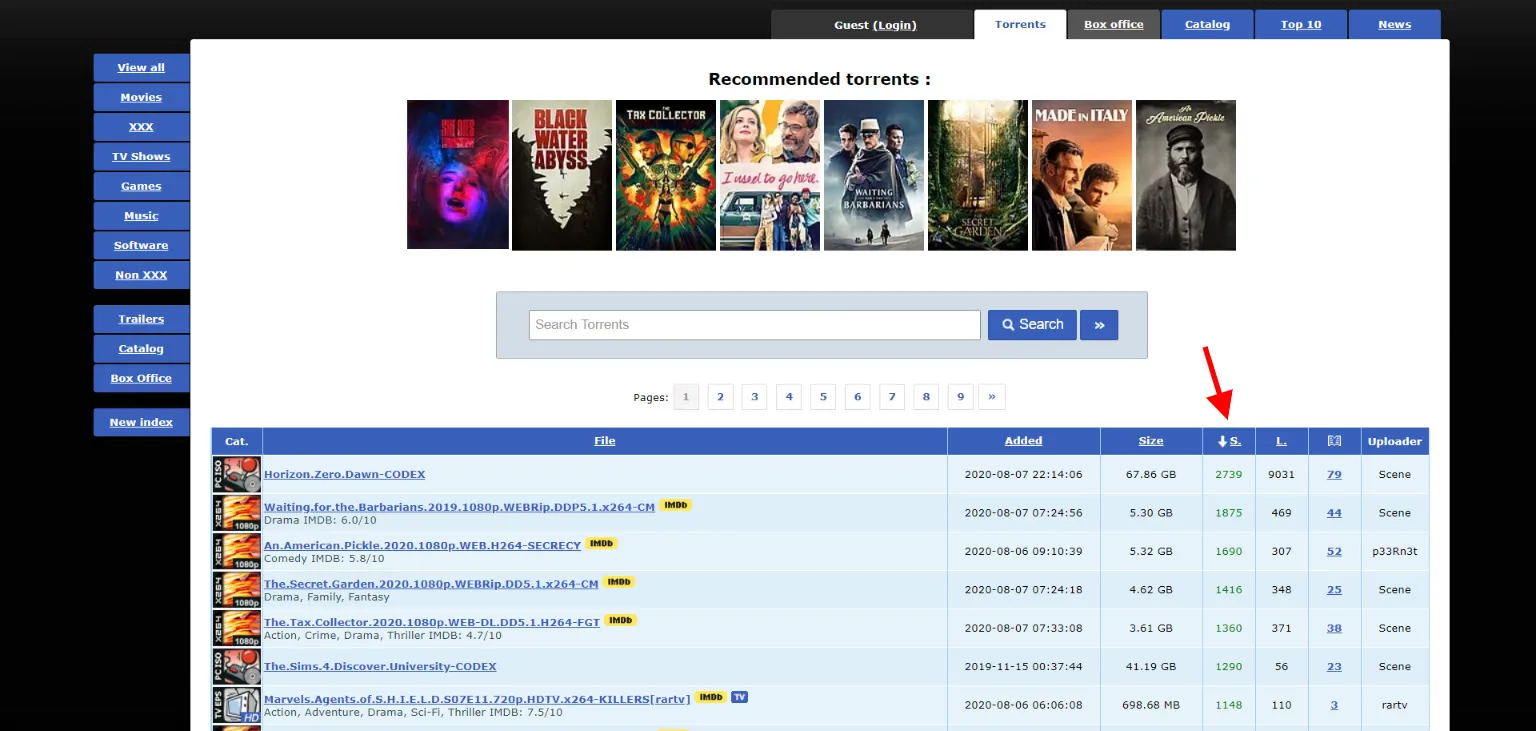Click PC ISO icon beside The.Sims.4.Discover.University
This screenshot has height=731, width=1536.
[x=237, y=667]
